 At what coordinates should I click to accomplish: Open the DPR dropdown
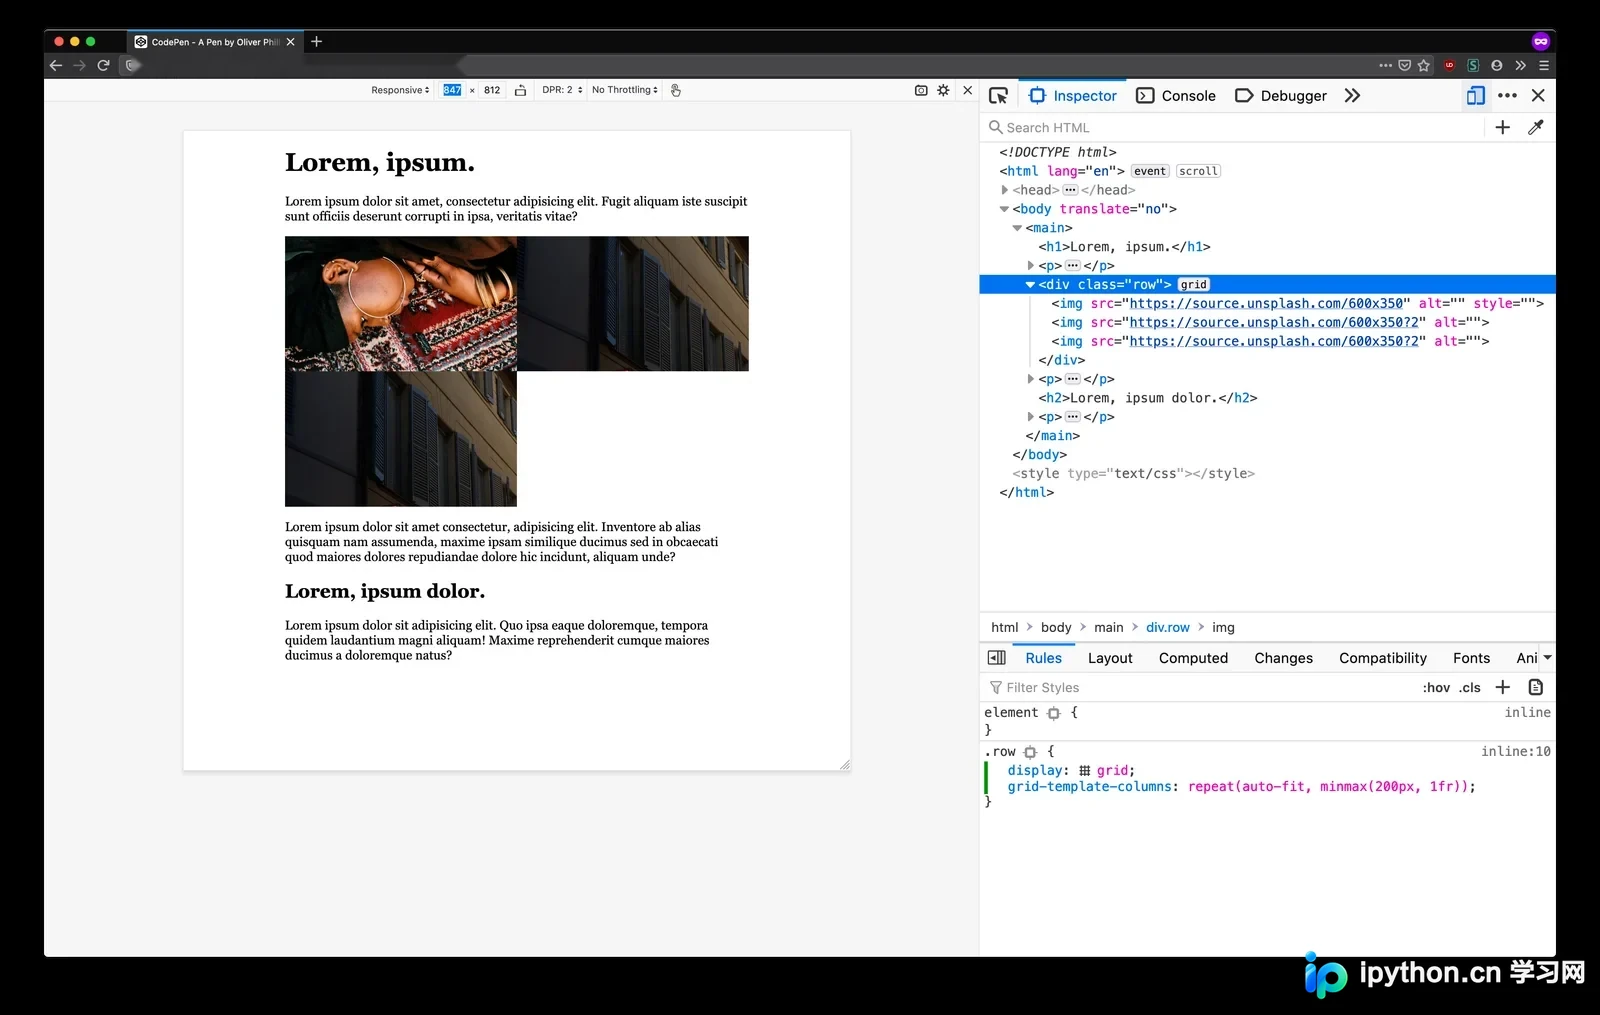pos(562,90)
